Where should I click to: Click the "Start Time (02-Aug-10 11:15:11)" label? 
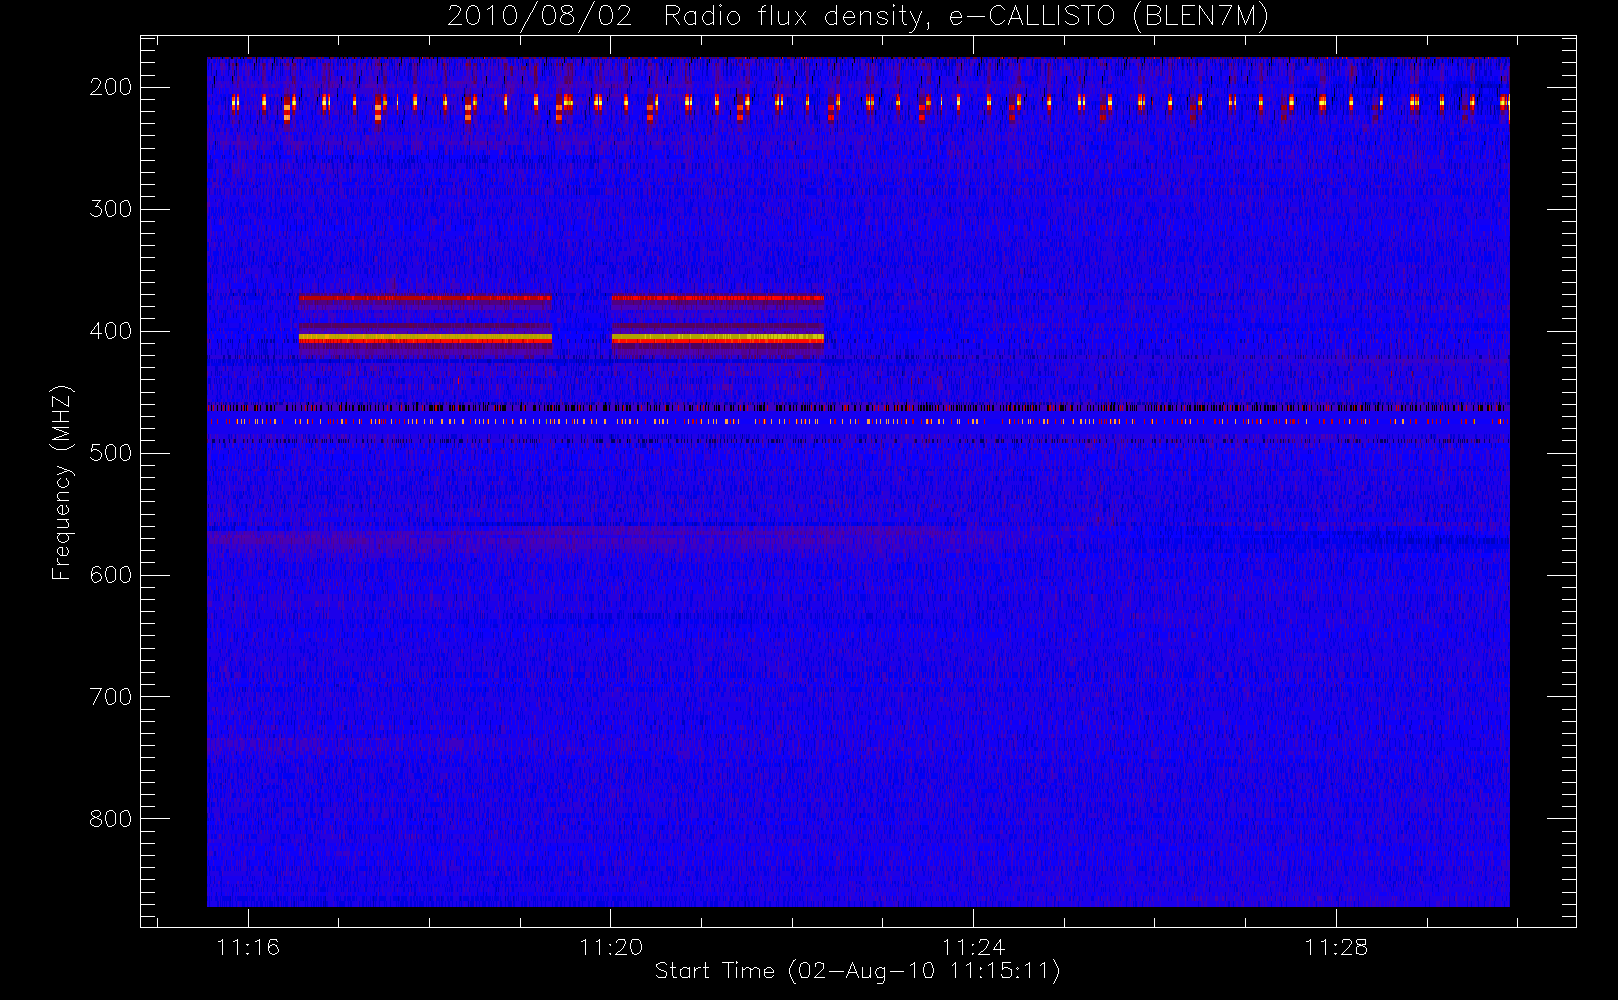click(x=857, y=971)
